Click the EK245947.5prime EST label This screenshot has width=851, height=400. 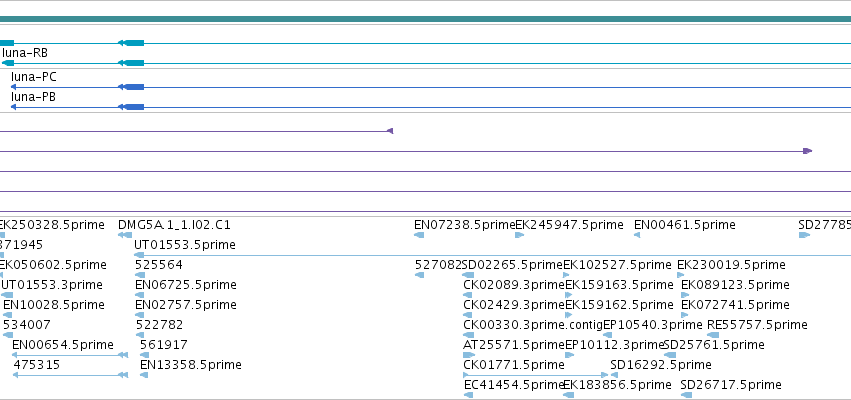(x=569, y=225)
